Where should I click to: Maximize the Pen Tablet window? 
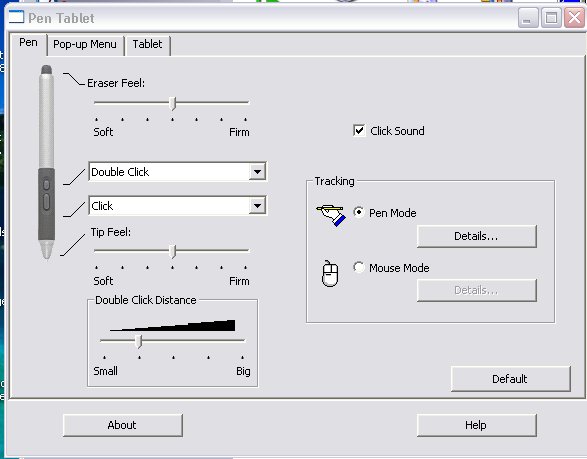coord(551,18)
